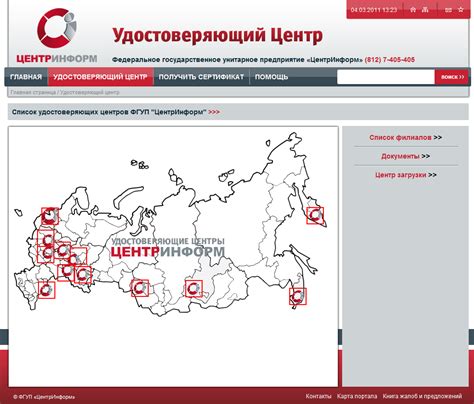Screen dimensions: 474x404
Task: Open the ПОЛУЧИТЬ СЕРТИФИКАТ menu tab
Action: pos(201,77)
